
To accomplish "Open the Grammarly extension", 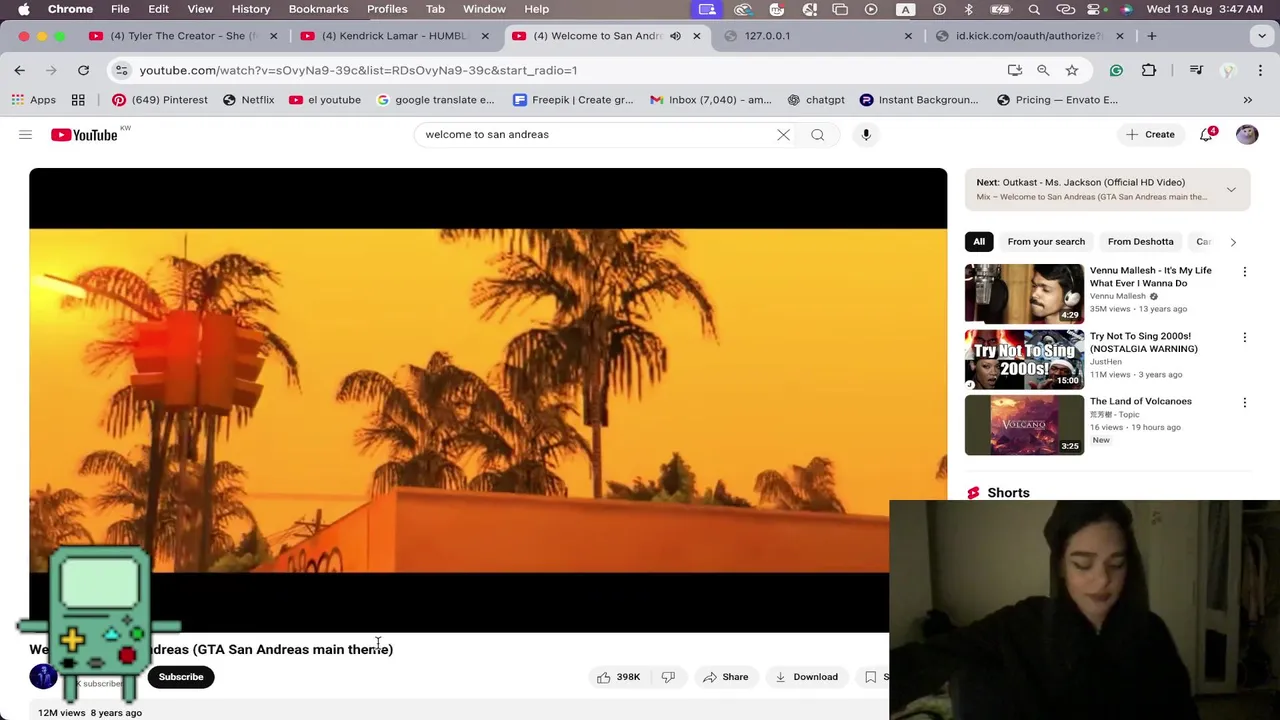I will pos(1116,70).
